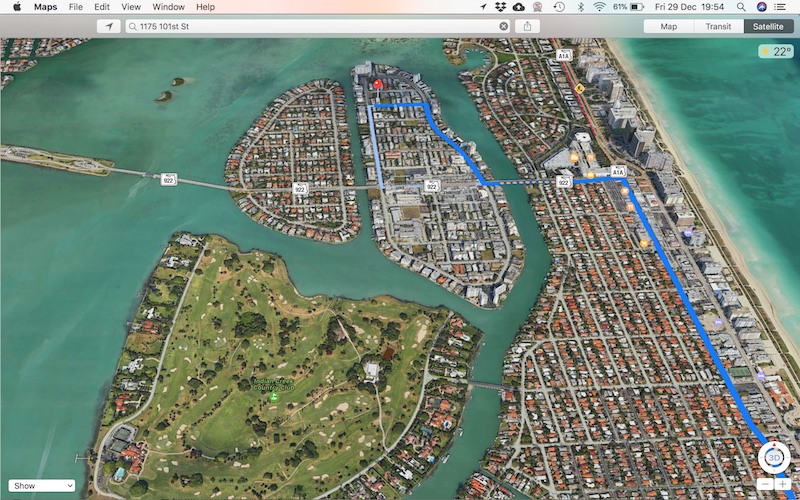Select the Satellite view mode
800x500 pixels.
[769, 26]
